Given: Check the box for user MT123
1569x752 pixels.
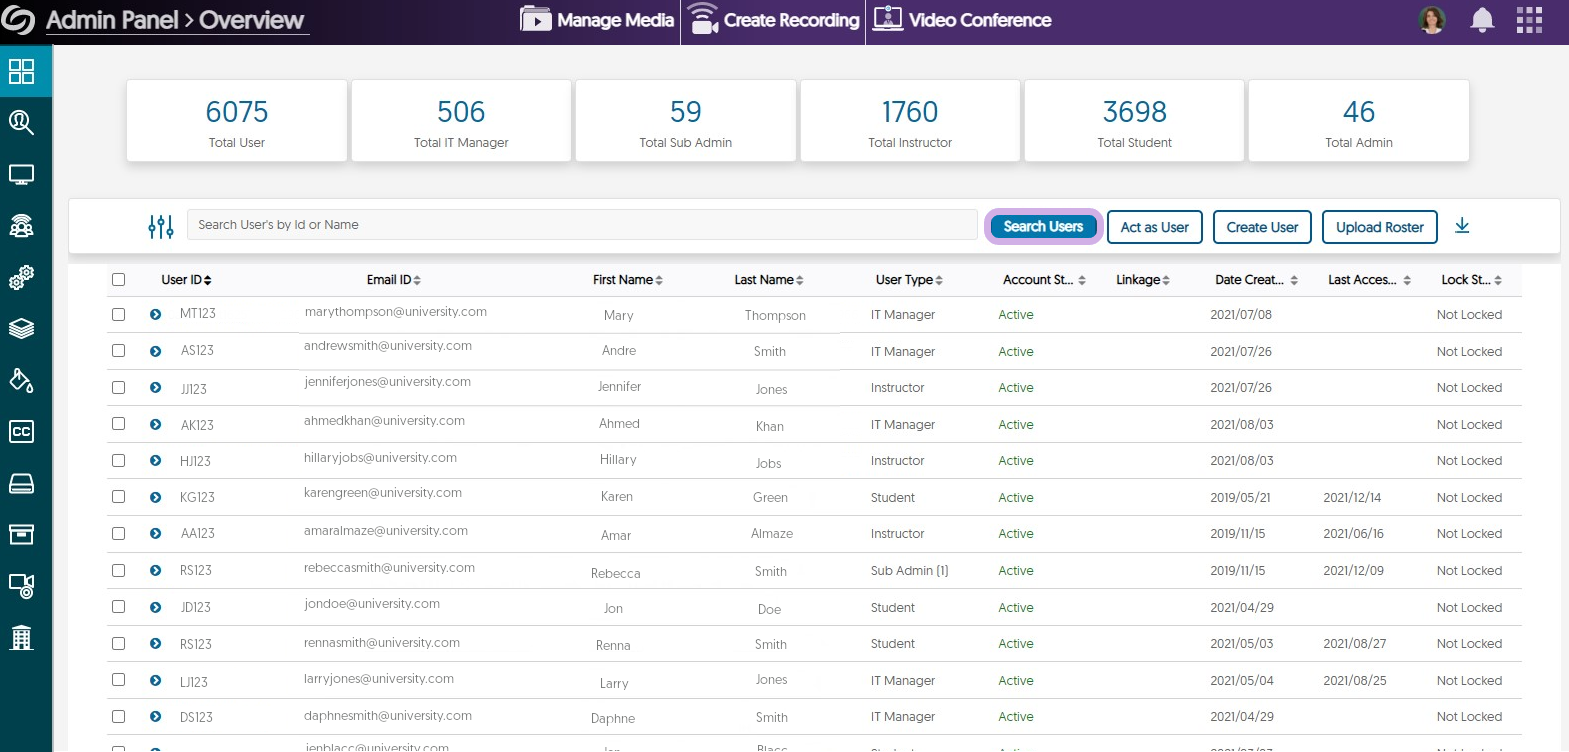Looking at the screenshot, I should [x=119, y=314].
